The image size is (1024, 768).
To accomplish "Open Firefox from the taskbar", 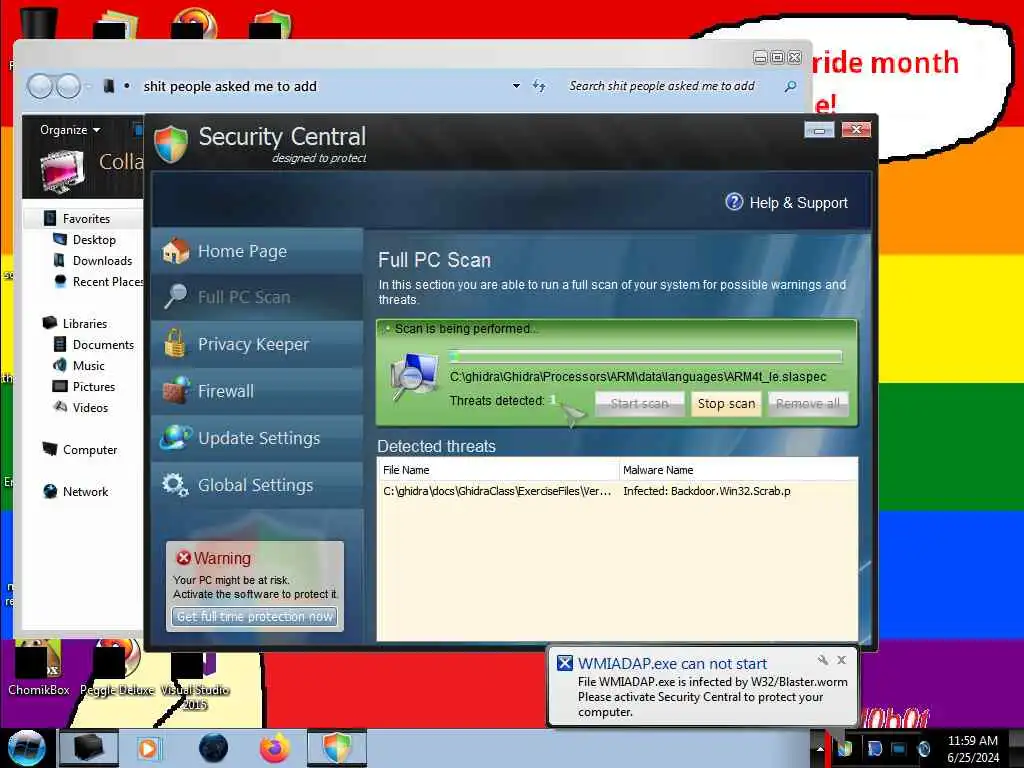I will (275, 748).
